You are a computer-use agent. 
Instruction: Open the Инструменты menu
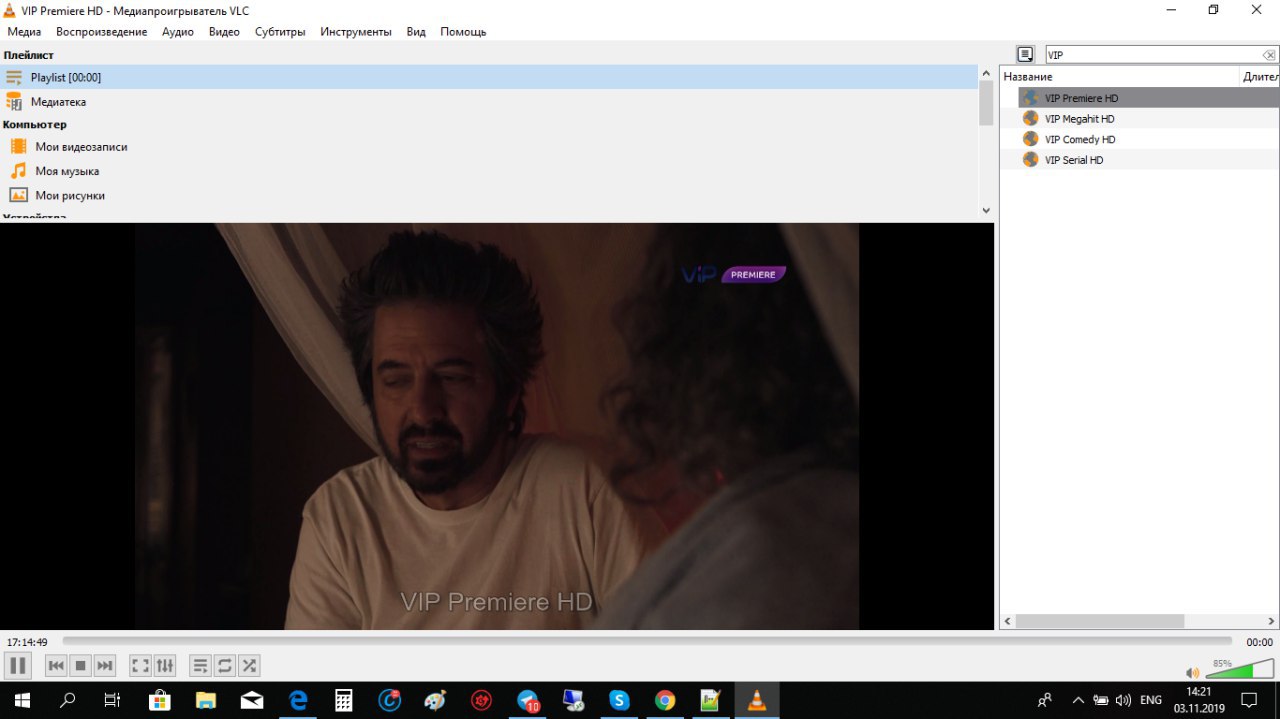356,32
